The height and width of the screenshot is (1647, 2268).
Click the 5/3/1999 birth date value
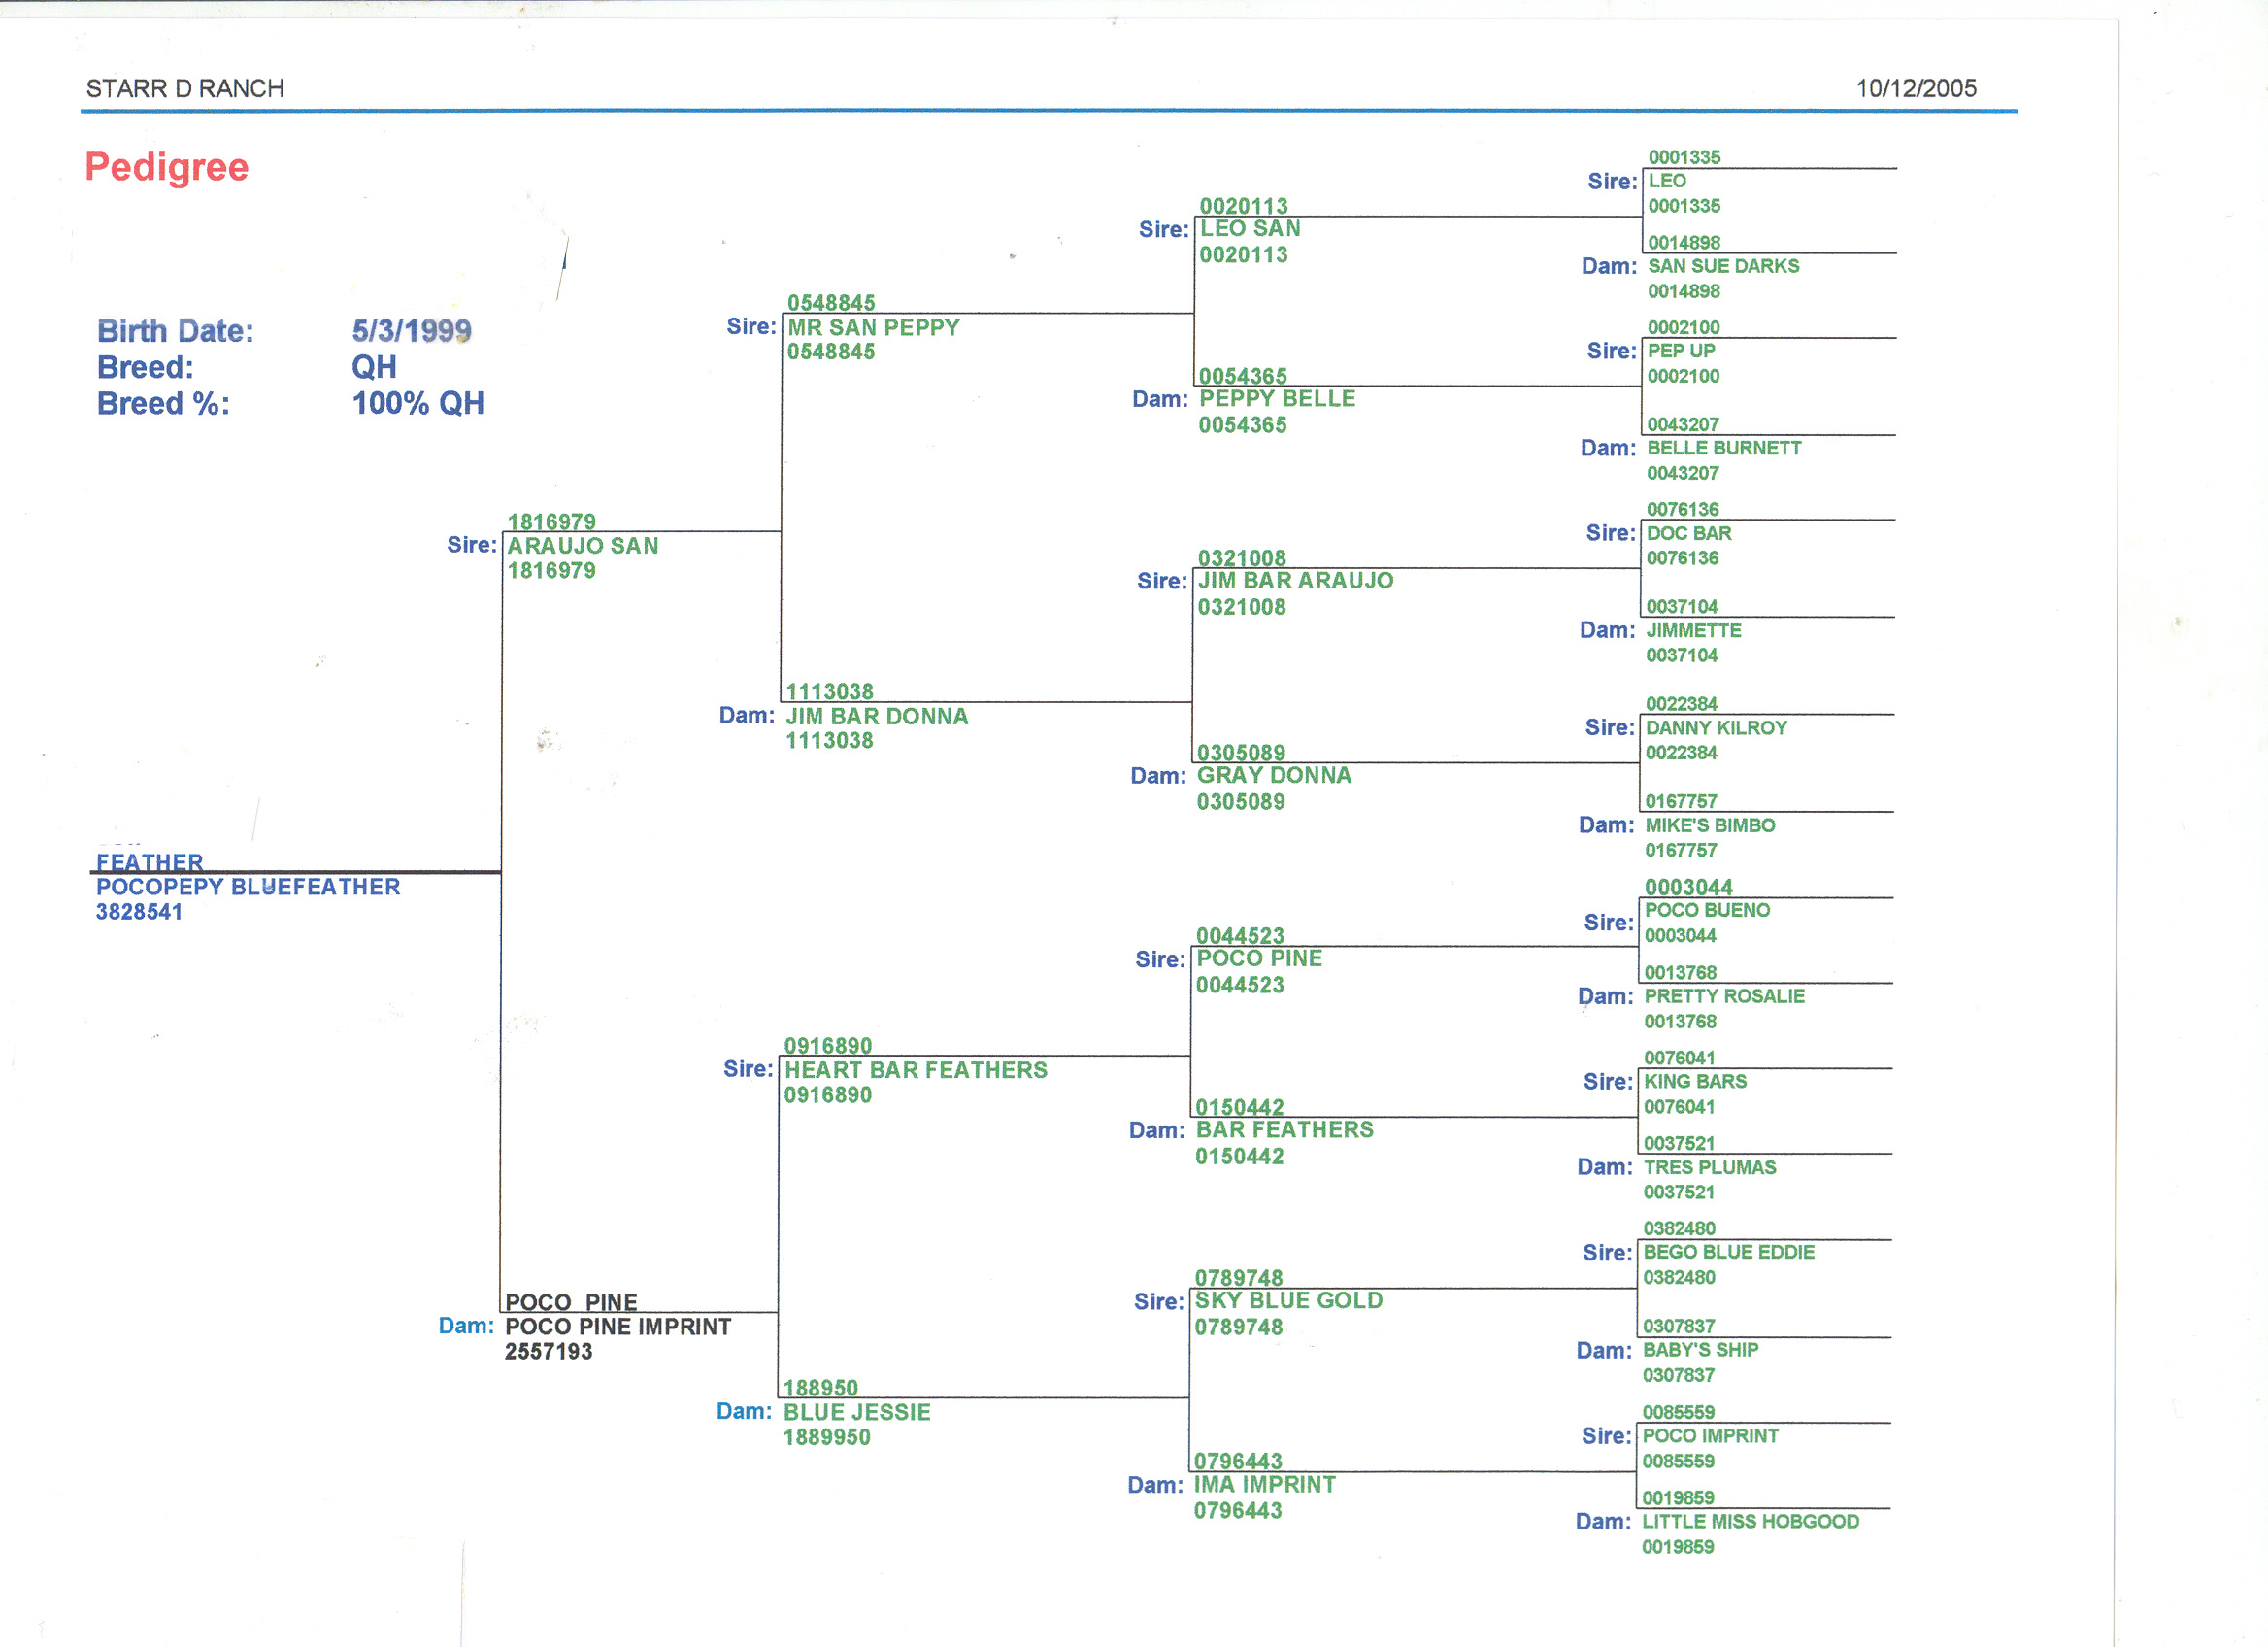pyautogui.click(x=411, y=331)
